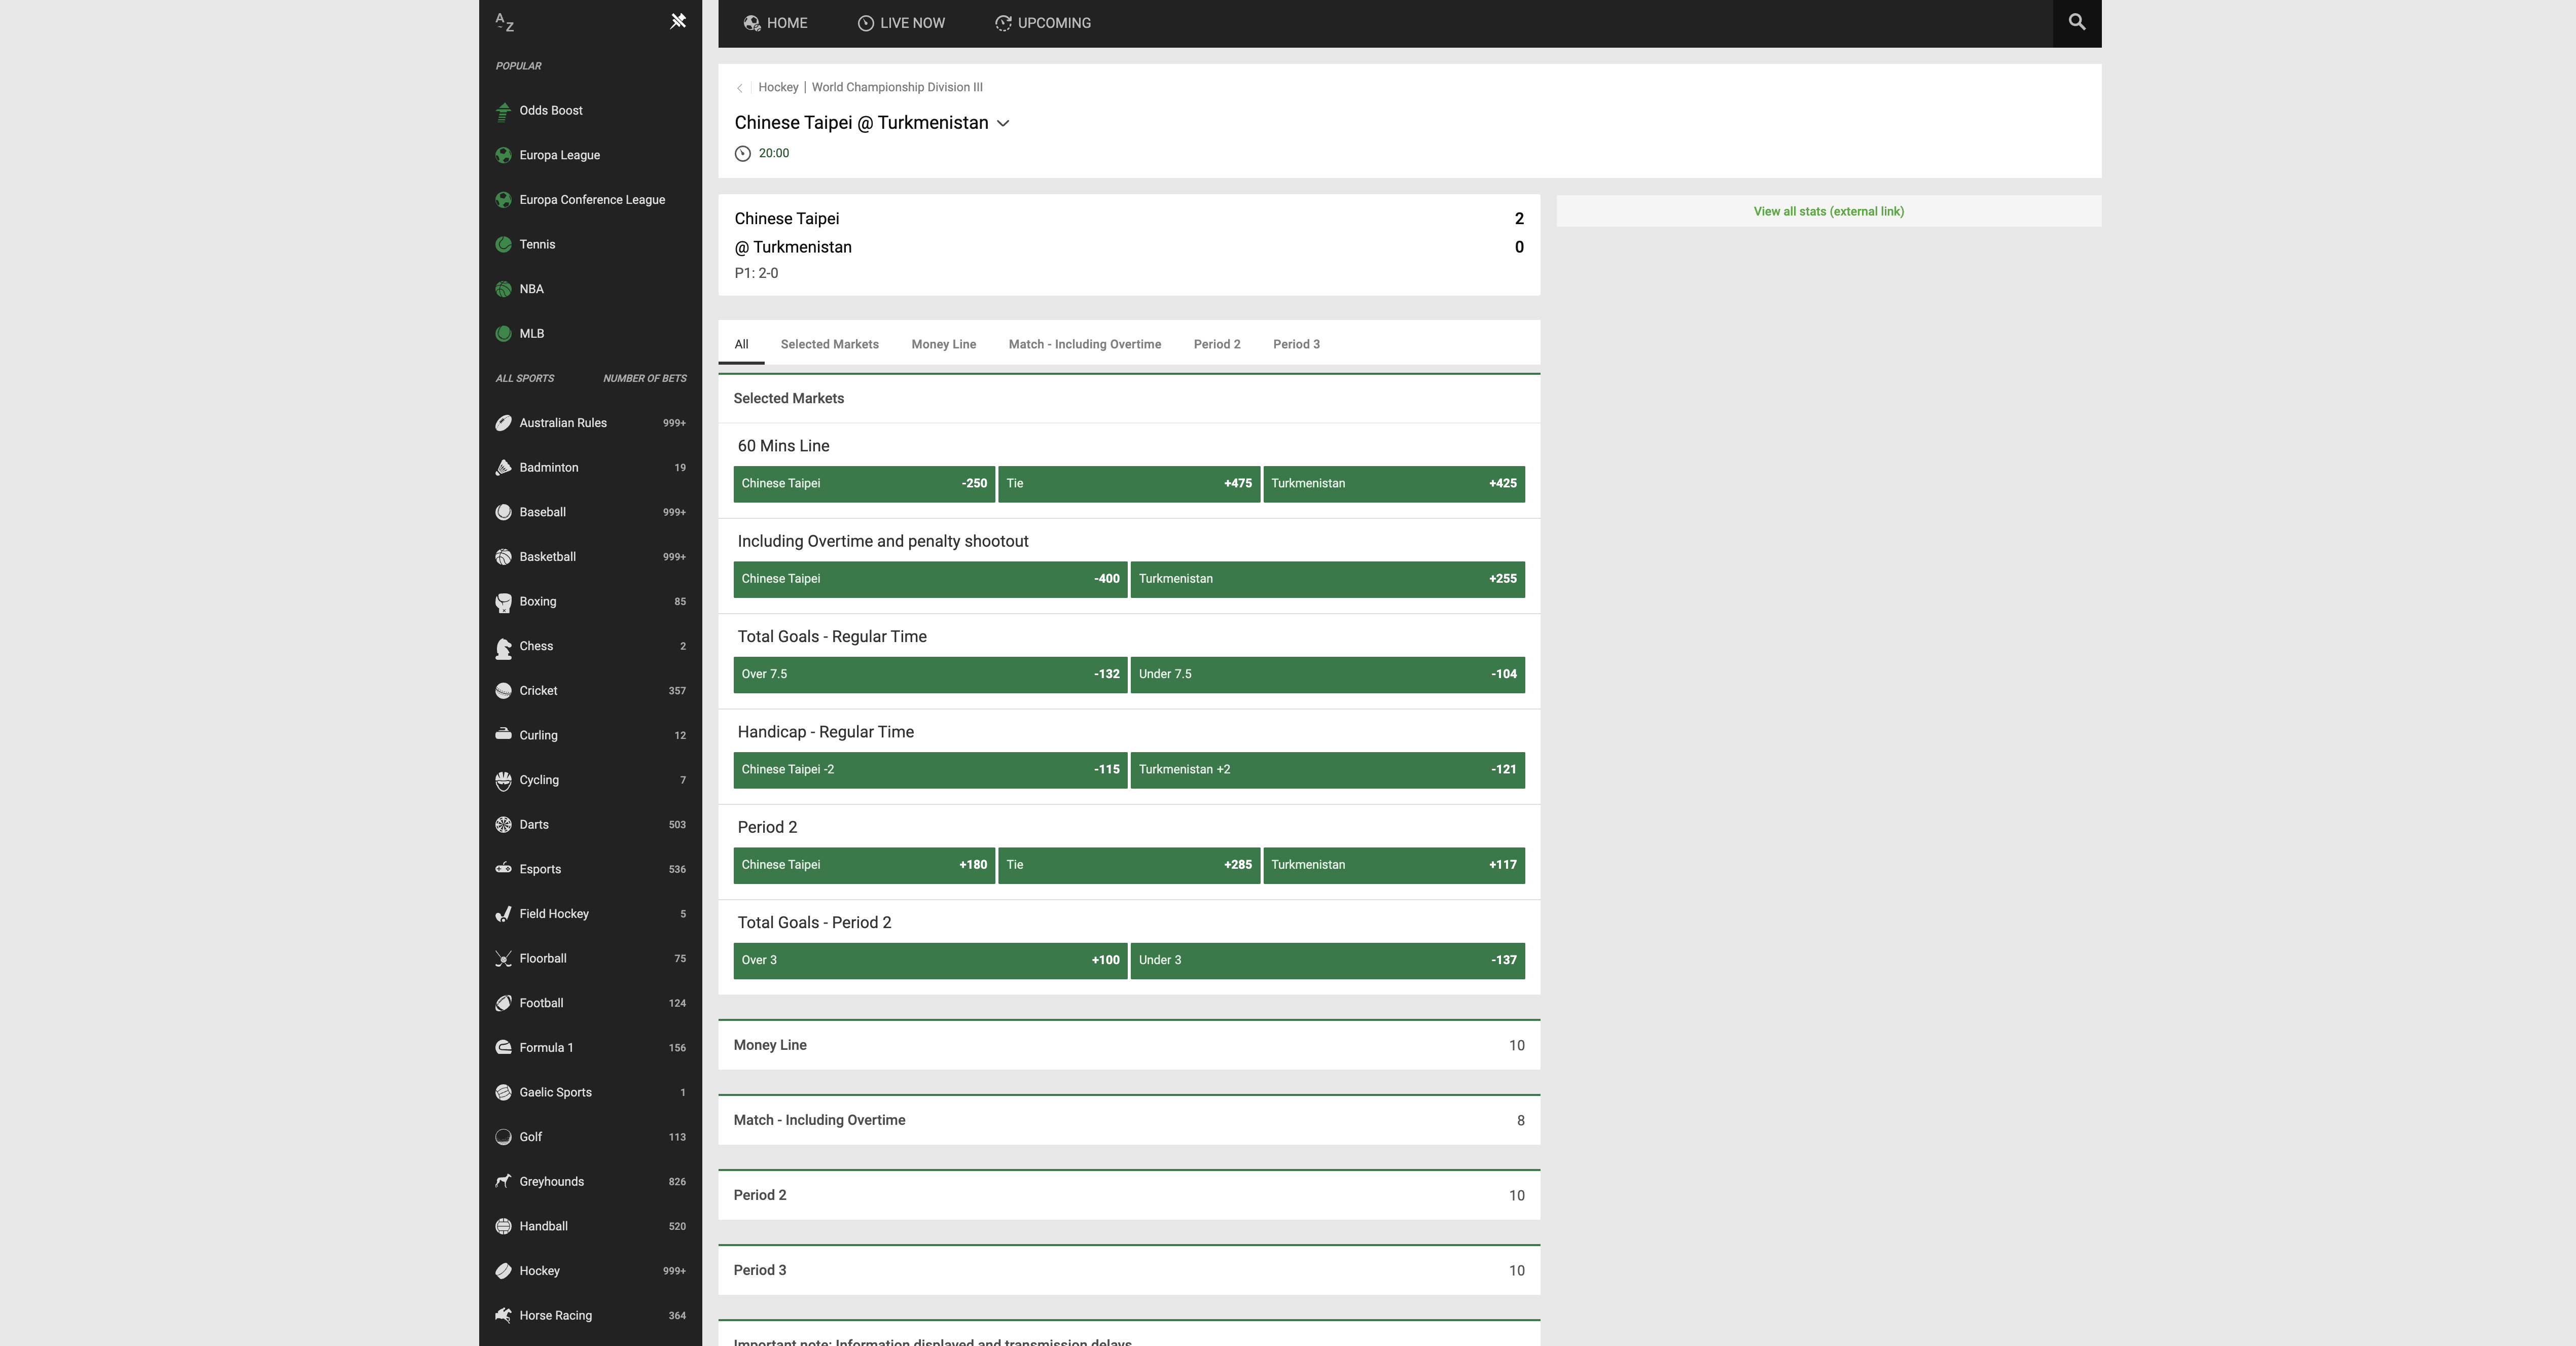
Task: Select the Chess knight icon
Action: (x=504, y=647)
